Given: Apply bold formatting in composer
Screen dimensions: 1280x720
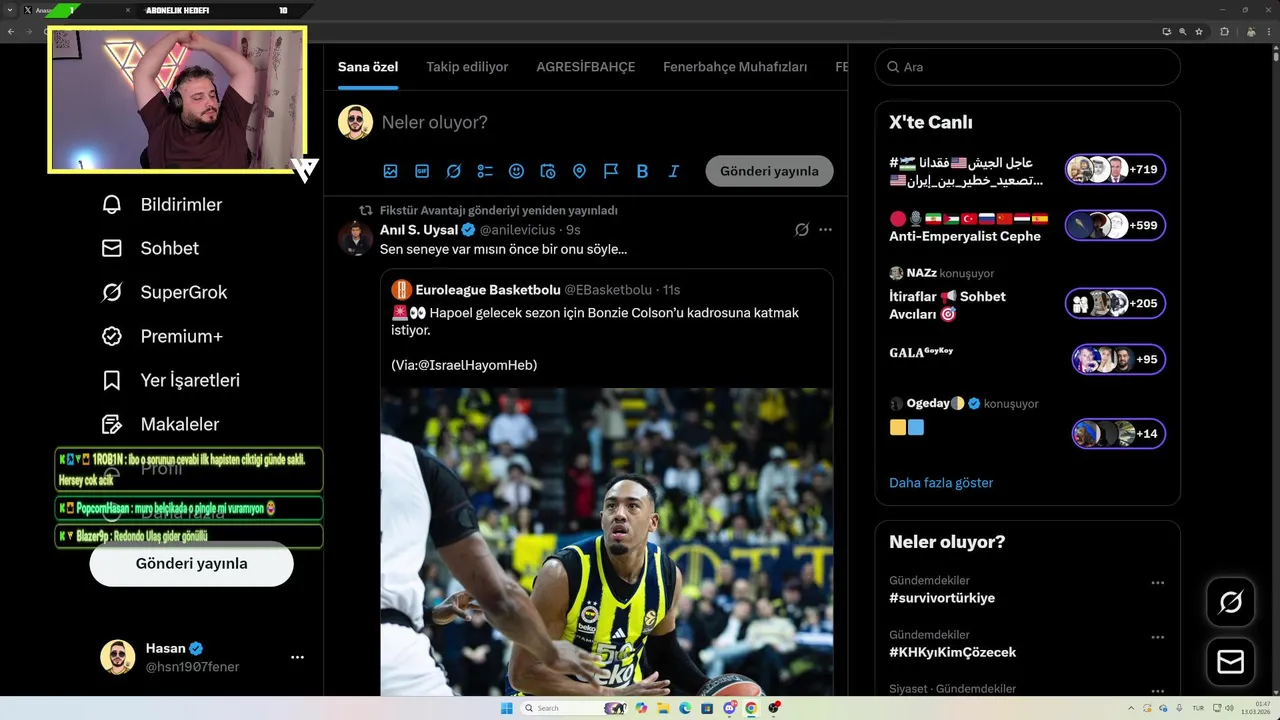Looking at the screenshot, I should (x=642, y=171).
